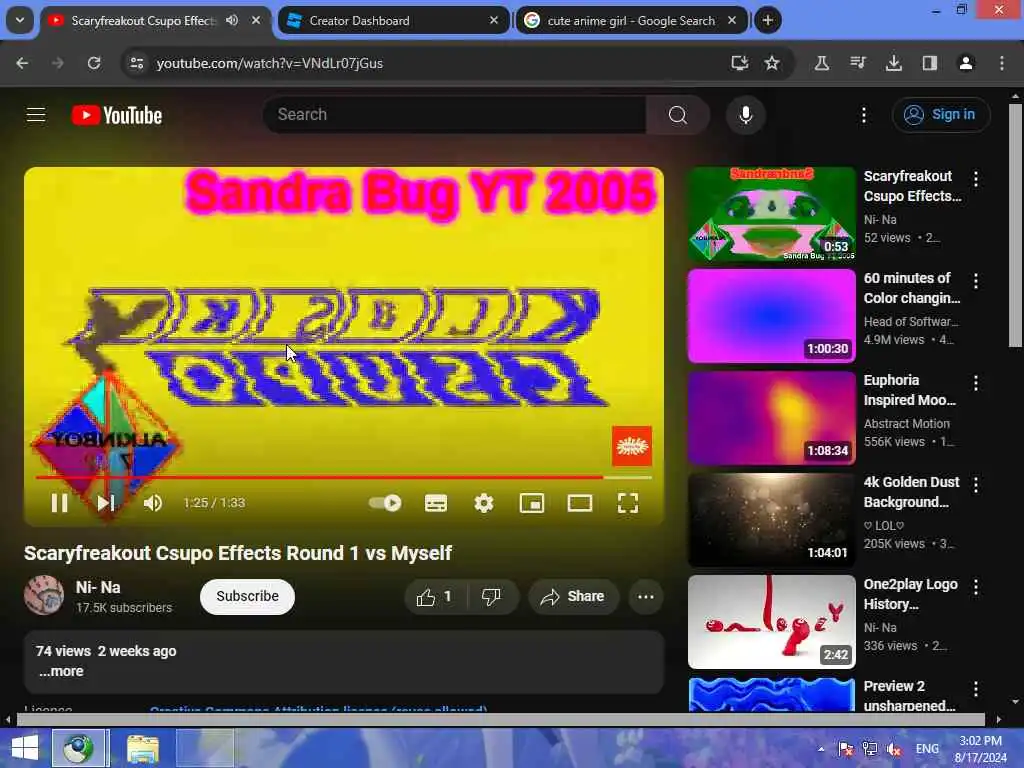
Task: Click the video progress bar
Action: 344,477
